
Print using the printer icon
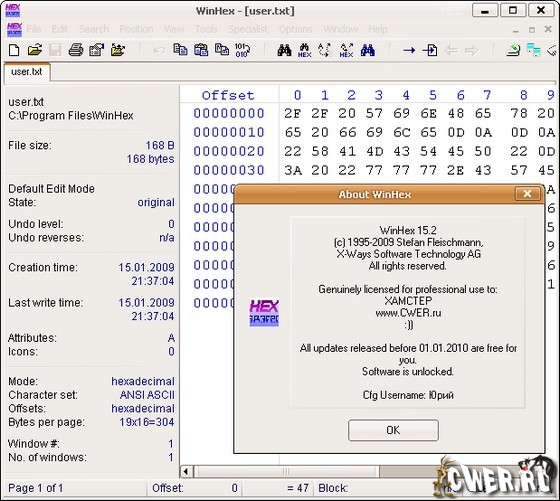tap(76, 50)
